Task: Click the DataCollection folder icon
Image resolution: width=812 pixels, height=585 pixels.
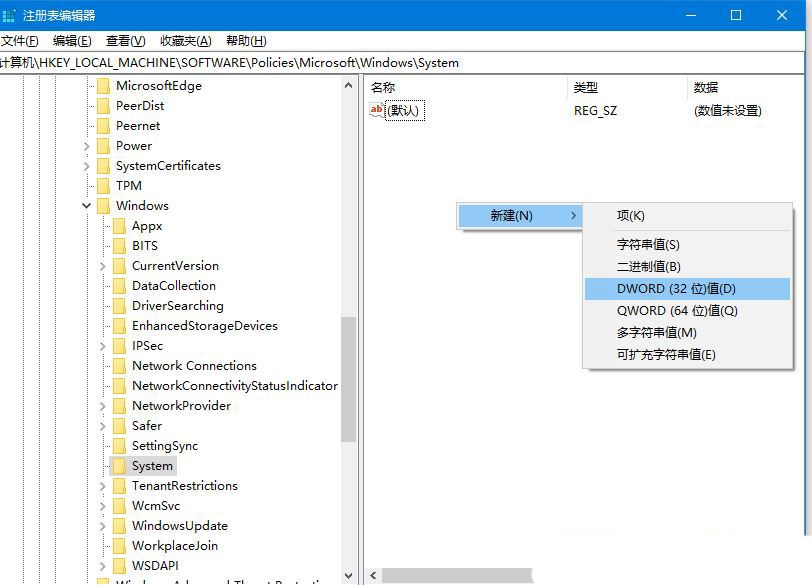Action: pos(119,286)
